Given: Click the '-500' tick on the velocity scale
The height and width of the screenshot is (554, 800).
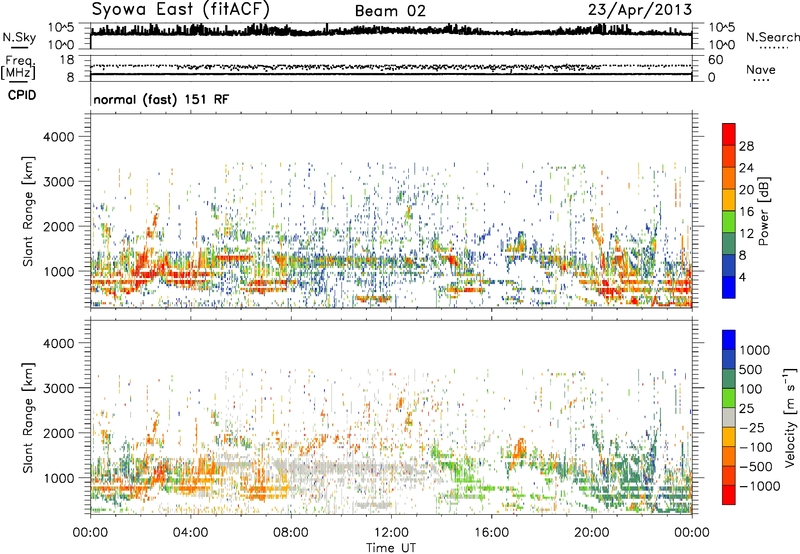Looking at the screenshot, I should pyautogui.click(x=756, y=467).
